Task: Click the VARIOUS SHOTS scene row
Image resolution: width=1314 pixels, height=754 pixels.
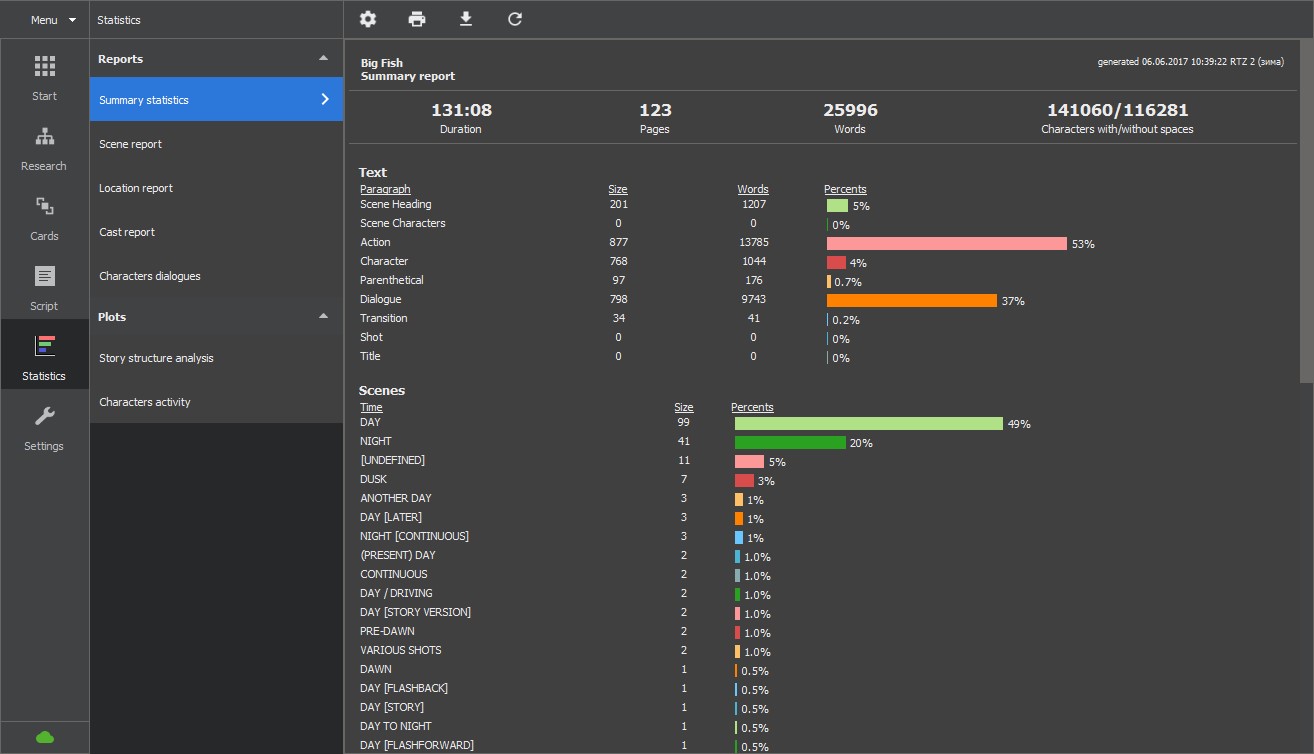Action: 400,650
